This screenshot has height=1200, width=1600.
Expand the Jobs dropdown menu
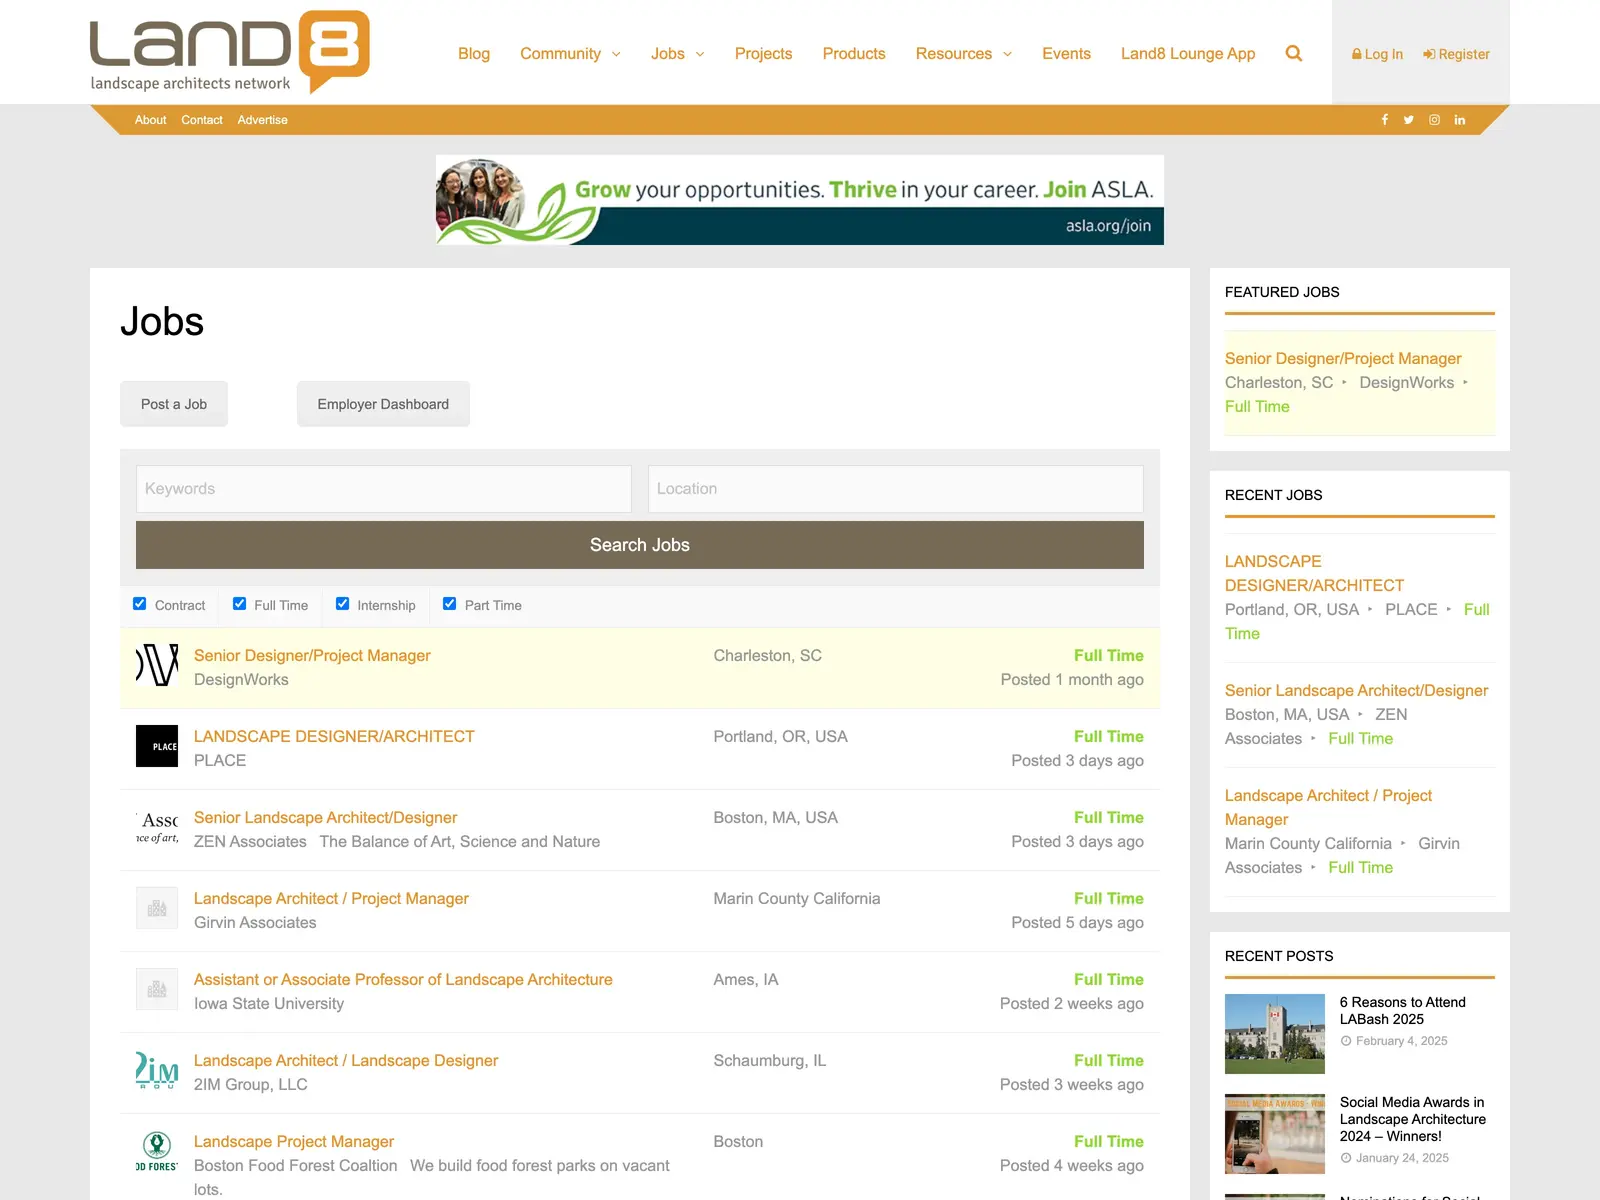click(677, 54)
